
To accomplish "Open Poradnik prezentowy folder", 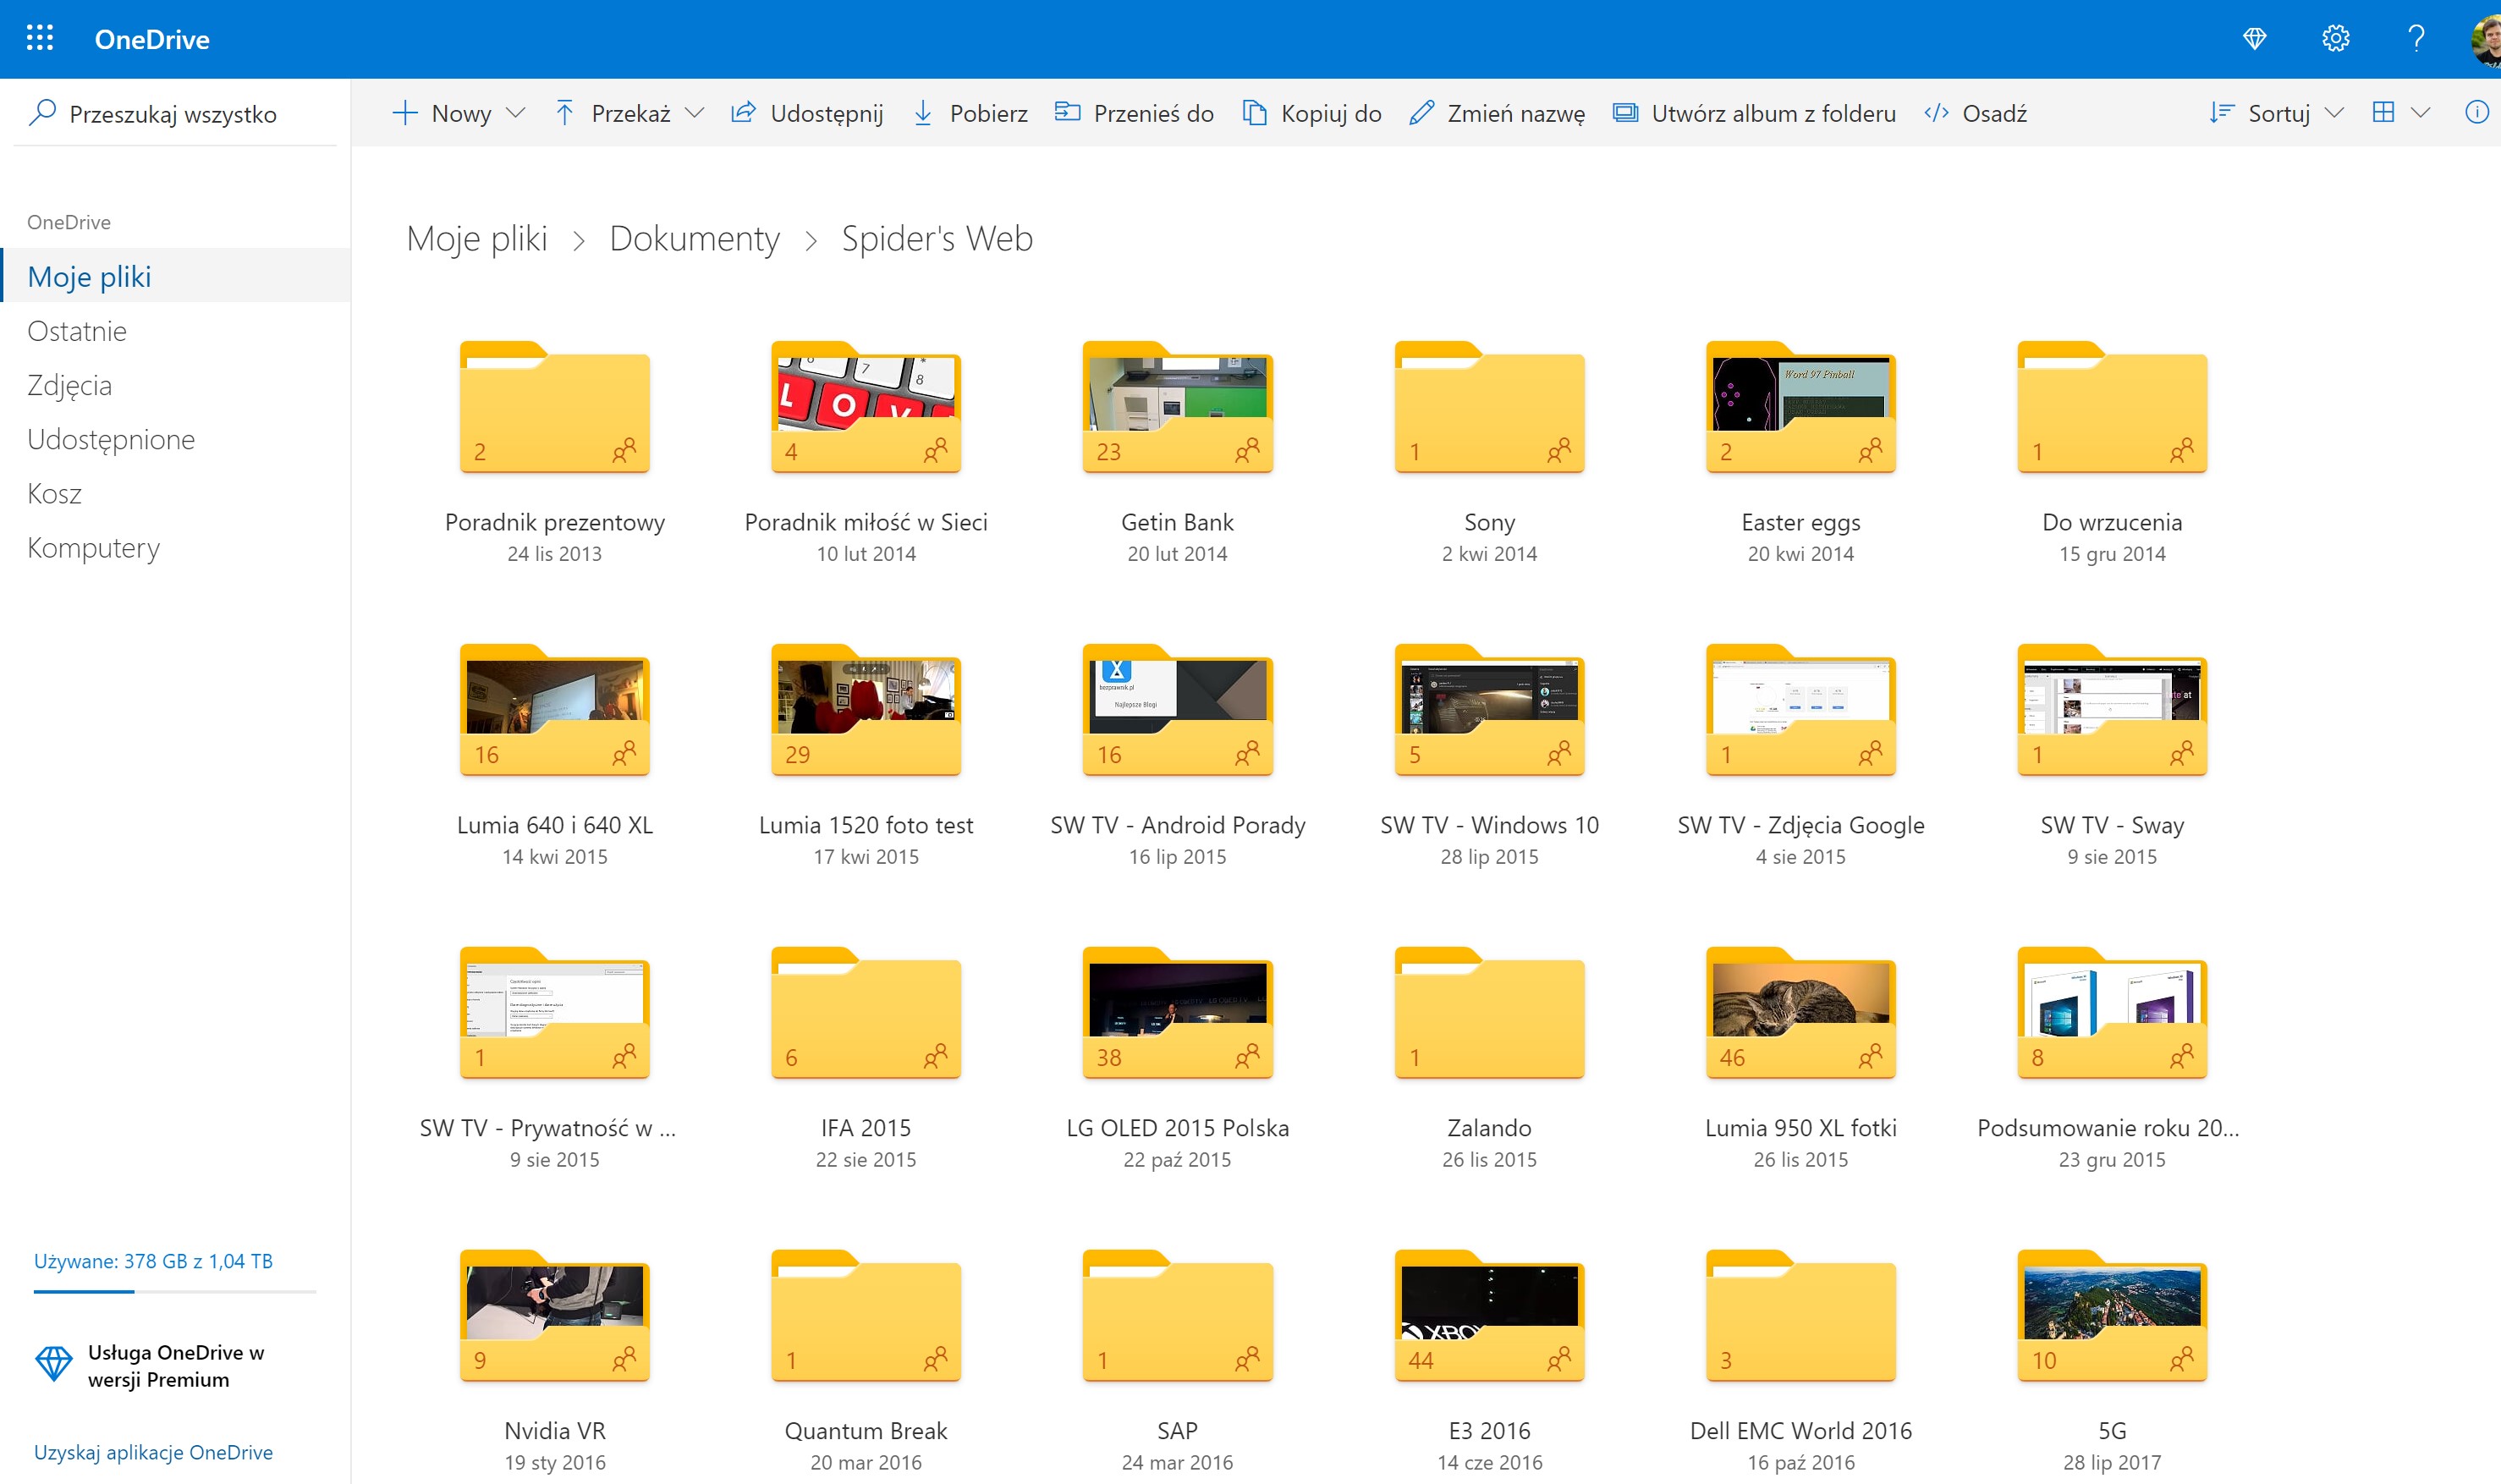I will pyautogui.click(x=554, y=408).
